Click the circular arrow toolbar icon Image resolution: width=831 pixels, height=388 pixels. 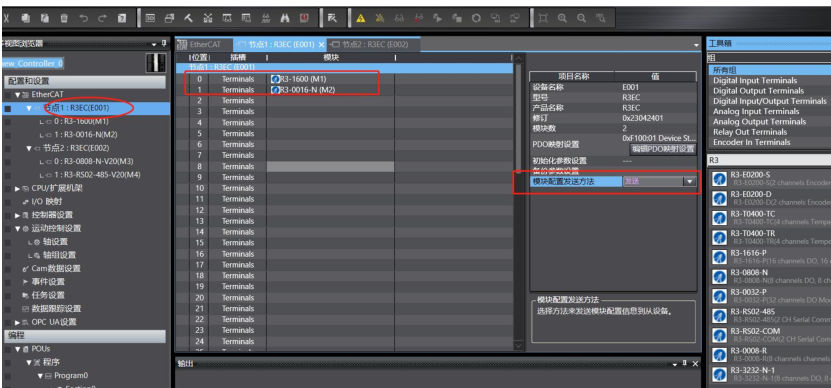[x=476, y=18]
